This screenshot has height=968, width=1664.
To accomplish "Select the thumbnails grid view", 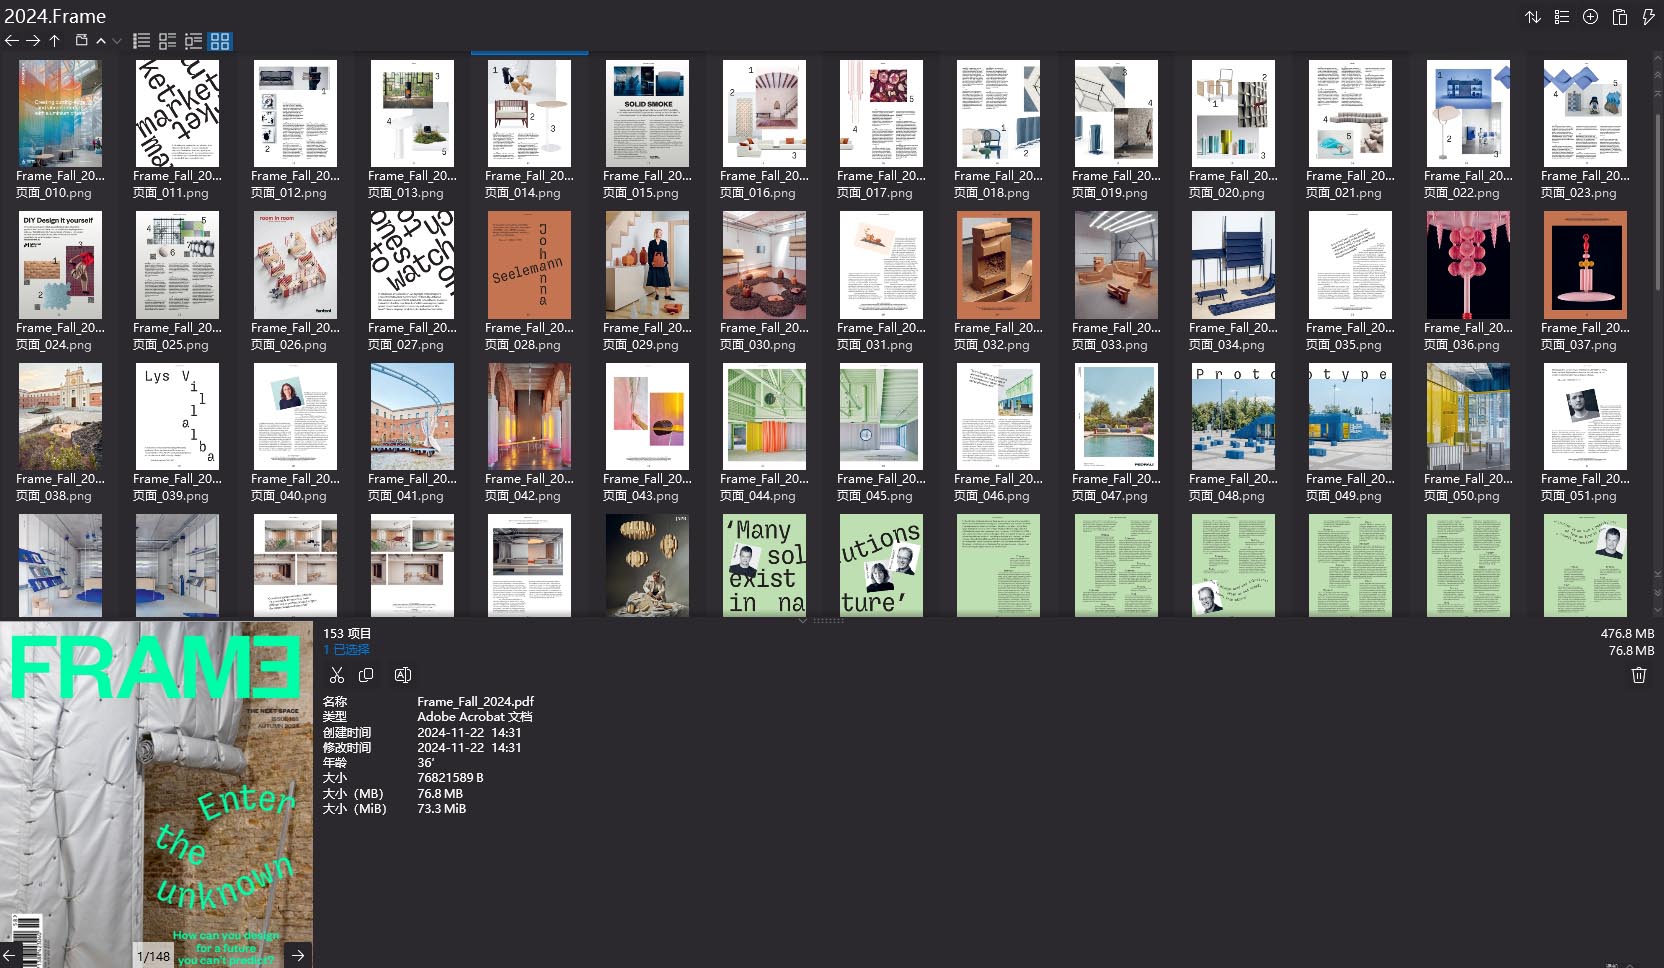I will [220, 41].
